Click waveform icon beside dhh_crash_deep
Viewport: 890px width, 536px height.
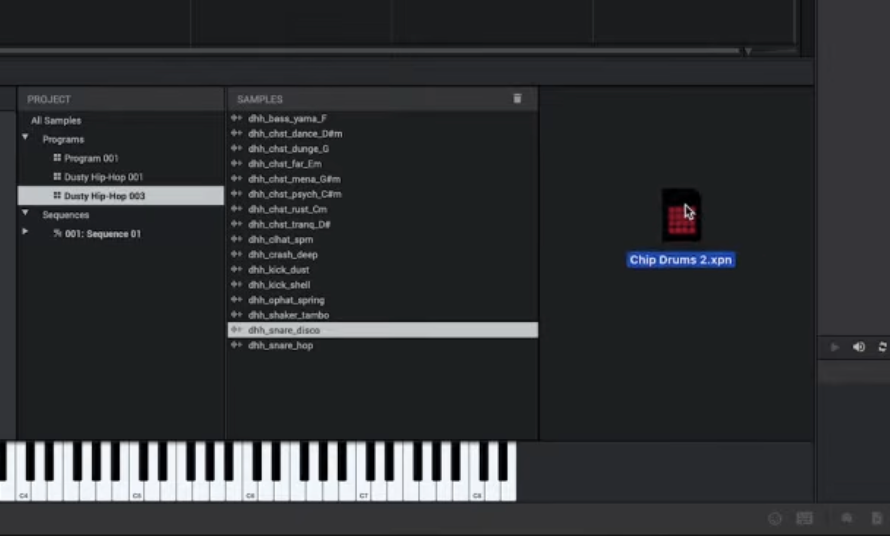237,254
